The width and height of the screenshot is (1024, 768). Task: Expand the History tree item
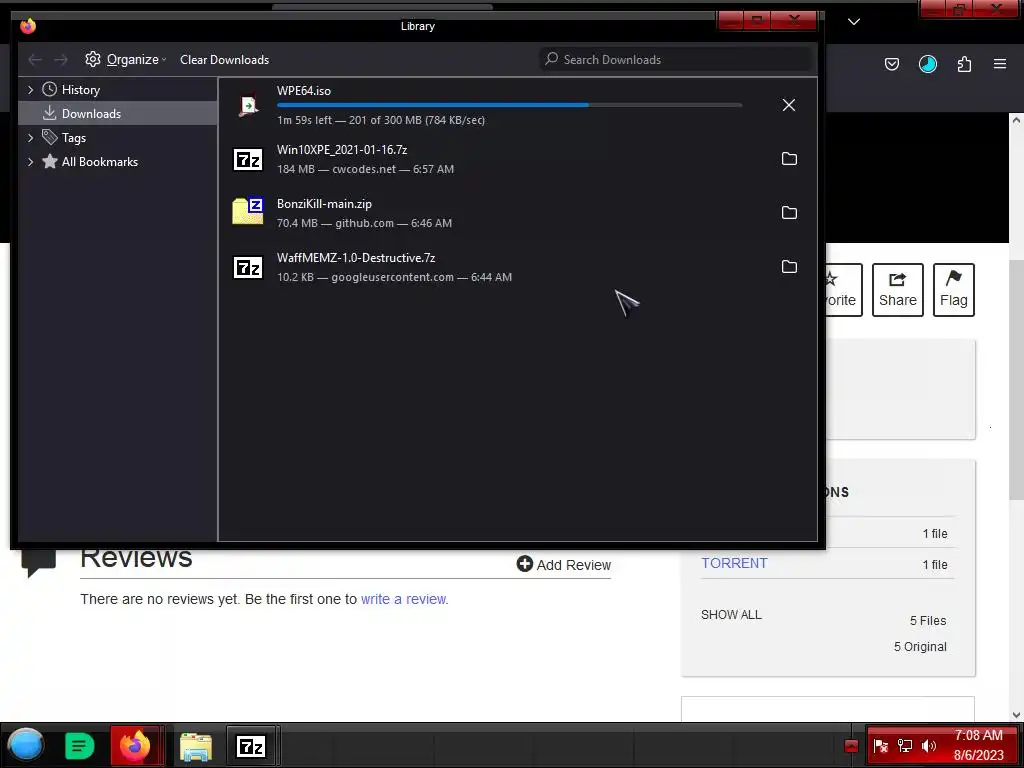coord(30,89)
